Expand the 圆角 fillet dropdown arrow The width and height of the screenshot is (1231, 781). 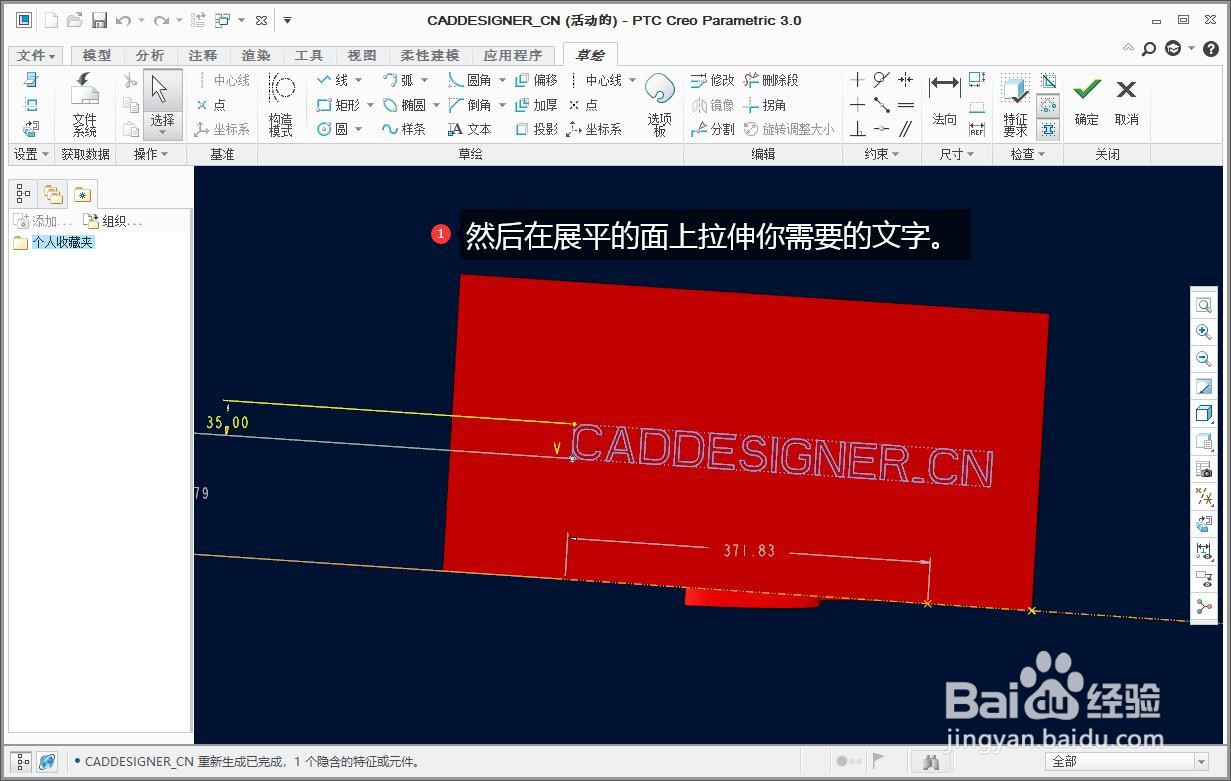click(501, 80)
